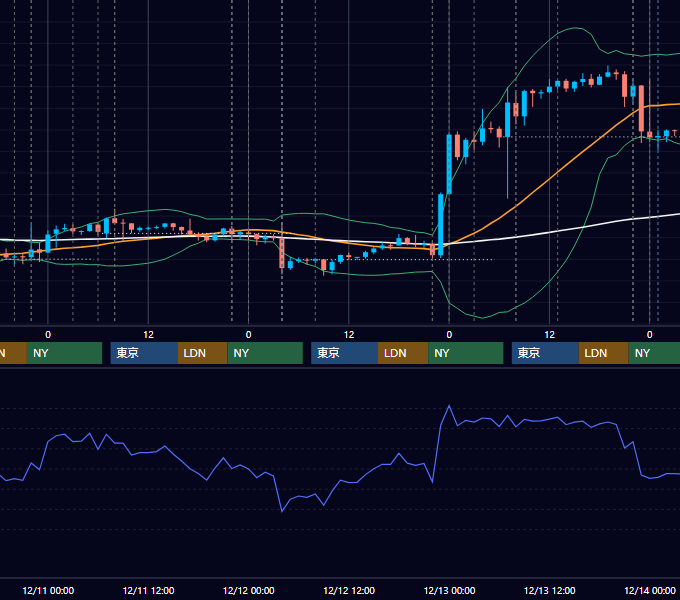The height and width of the screenshot is (600, 680).
Task: Click the 東京 session block covering 12/12 12:00
Action: click(344, 353)
